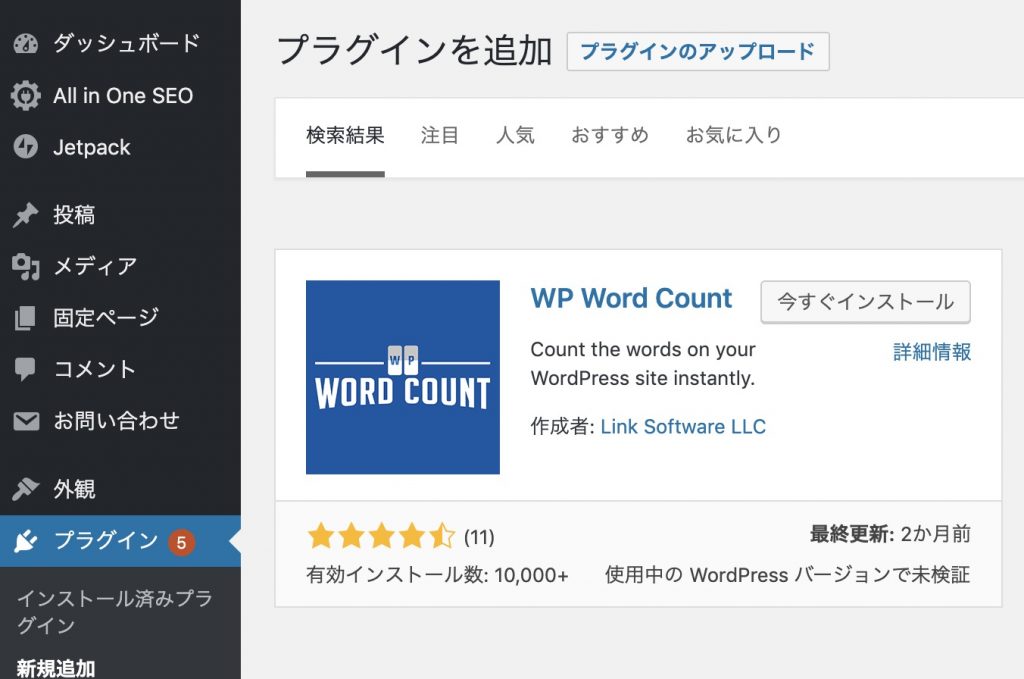Click the Jetpack lightning icon
The image size is (1024, 679).
[25, 147]
